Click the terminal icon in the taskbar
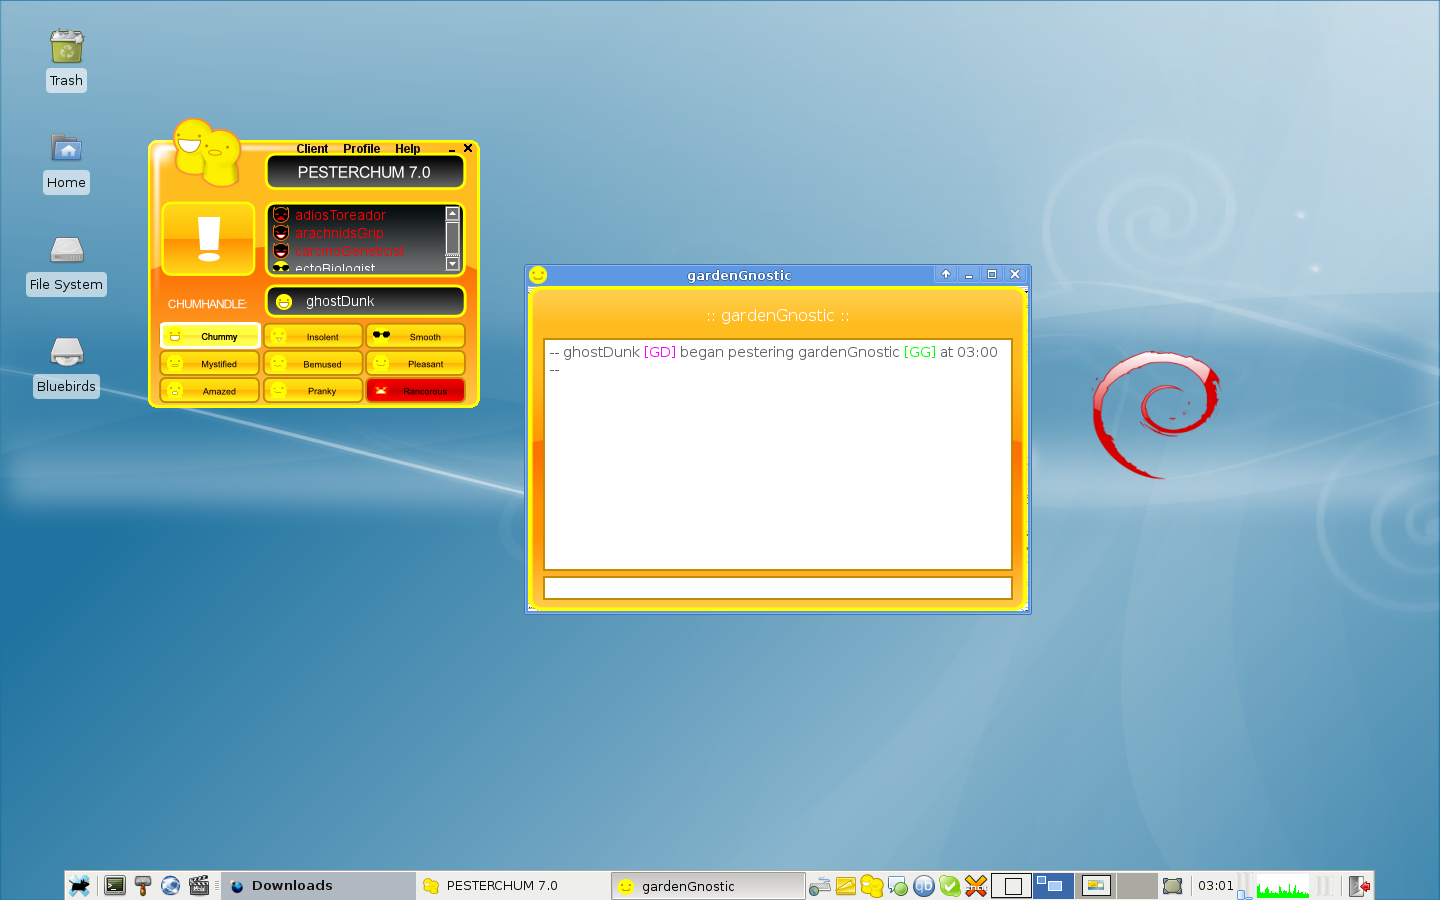 click(x=115, y=886)
